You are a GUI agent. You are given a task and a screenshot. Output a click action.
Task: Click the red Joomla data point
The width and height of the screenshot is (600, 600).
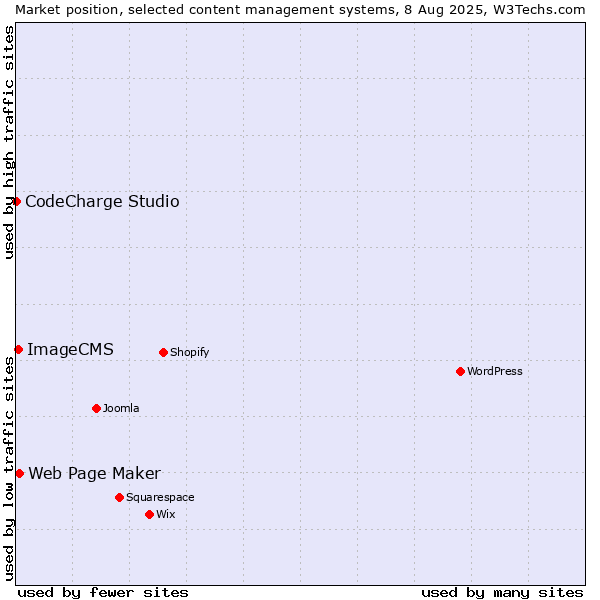click(x=96, y=408)
